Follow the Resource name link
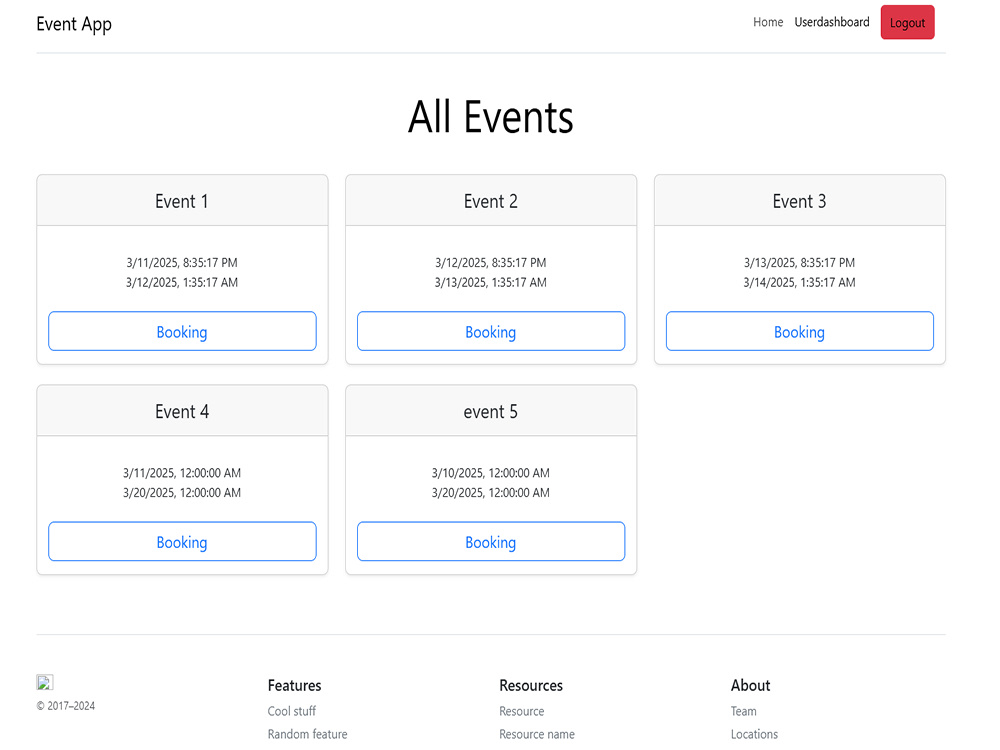 point(537,734)
